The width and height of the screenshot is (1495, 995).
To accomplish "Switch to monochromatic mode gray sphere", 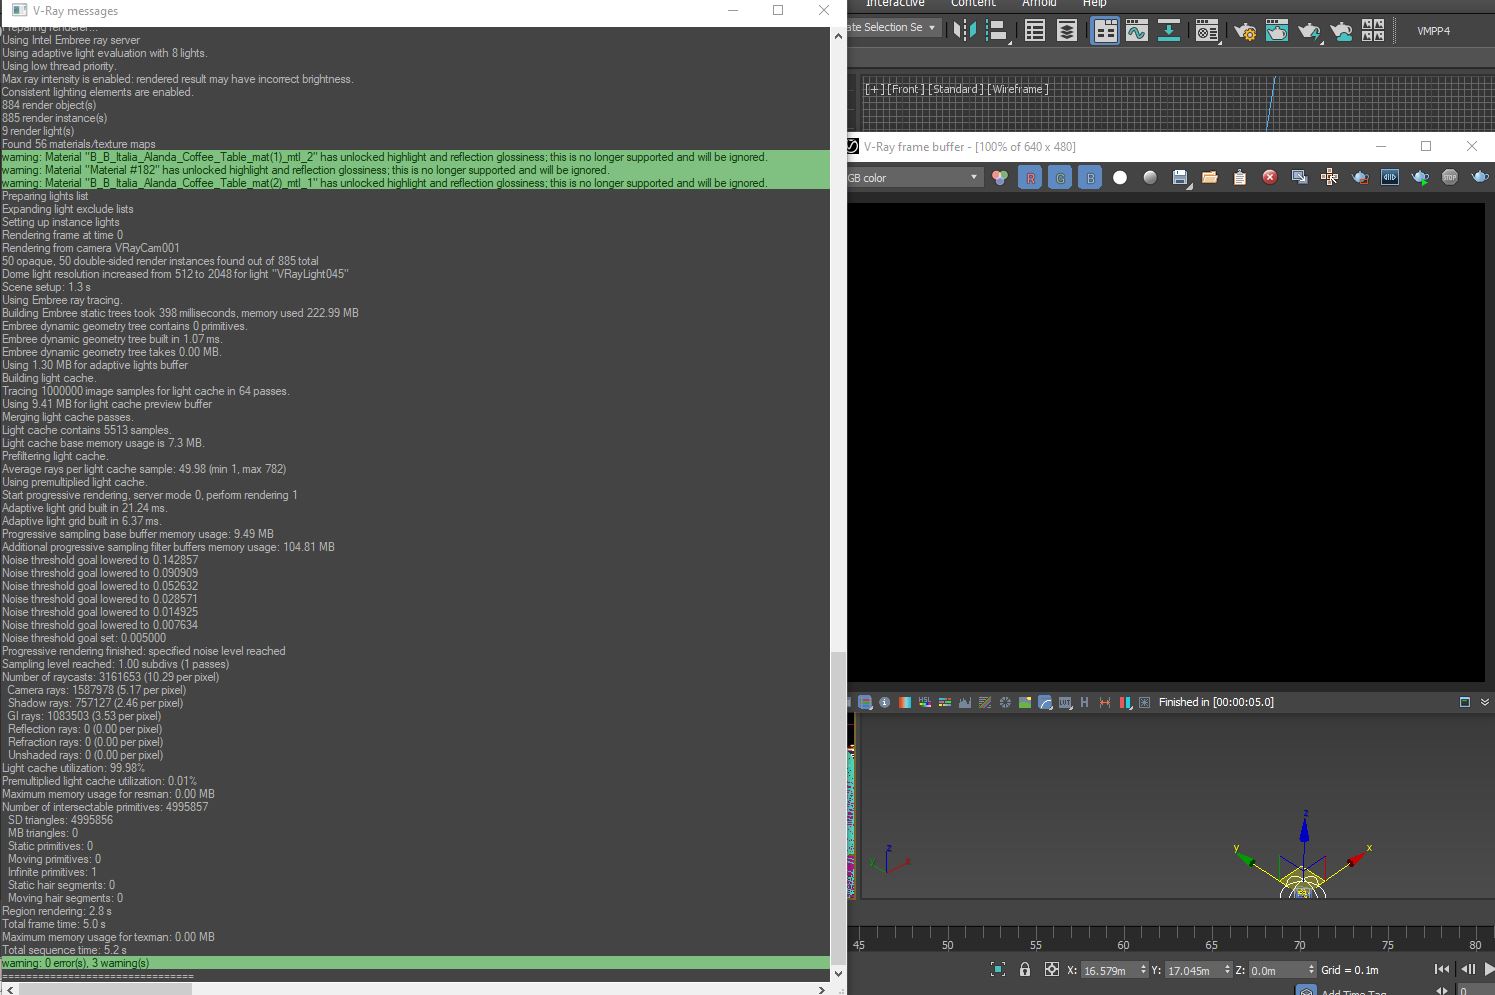I will 1150,178.
